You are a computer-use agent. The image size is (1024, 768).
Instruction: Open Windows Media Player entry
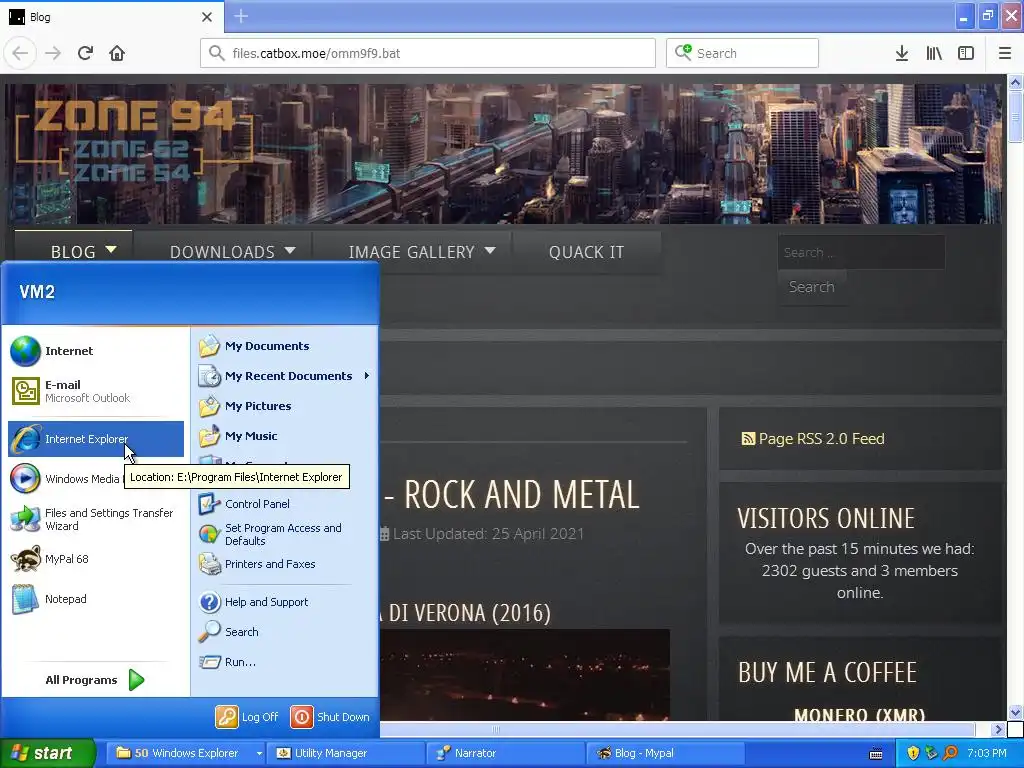click(x=65, y=479)
